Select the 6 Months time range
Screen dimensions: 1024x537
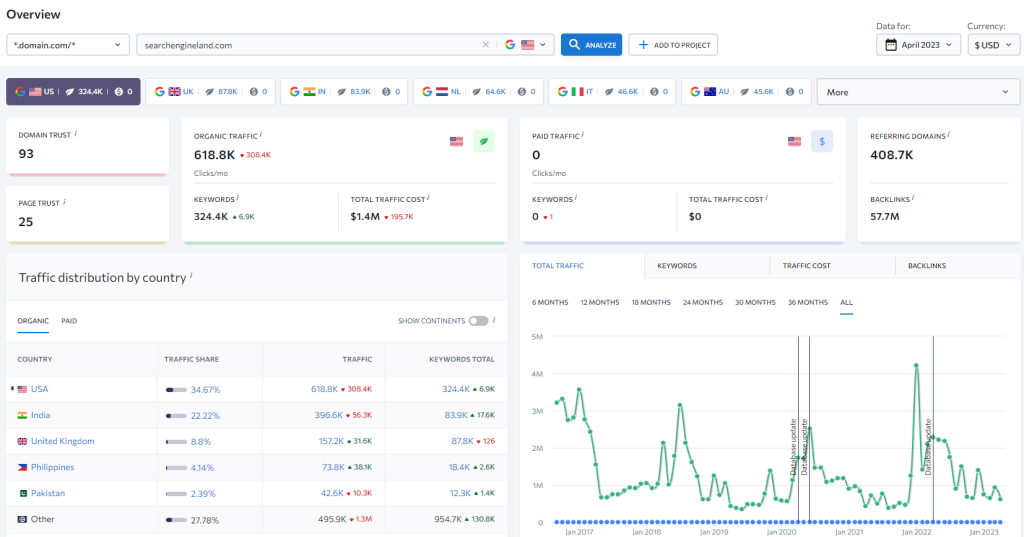pos(550,302)
